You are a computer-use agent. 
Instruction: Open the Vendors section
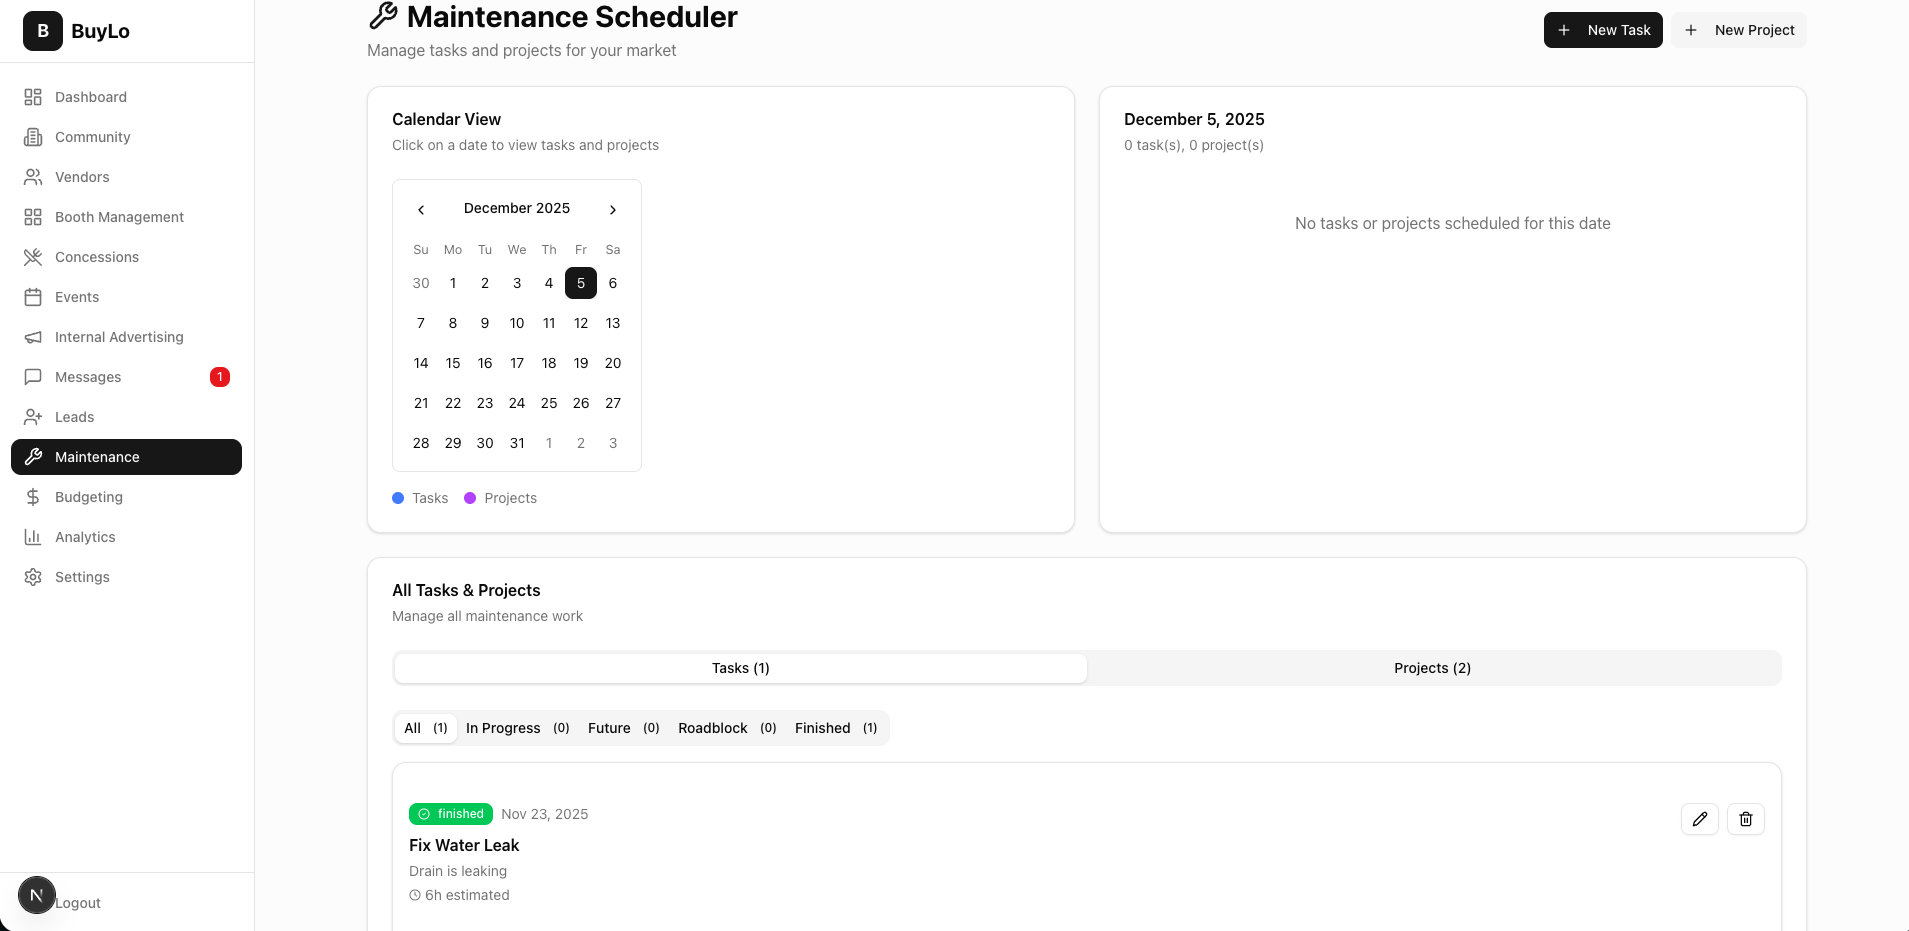(x=82, y=177)
